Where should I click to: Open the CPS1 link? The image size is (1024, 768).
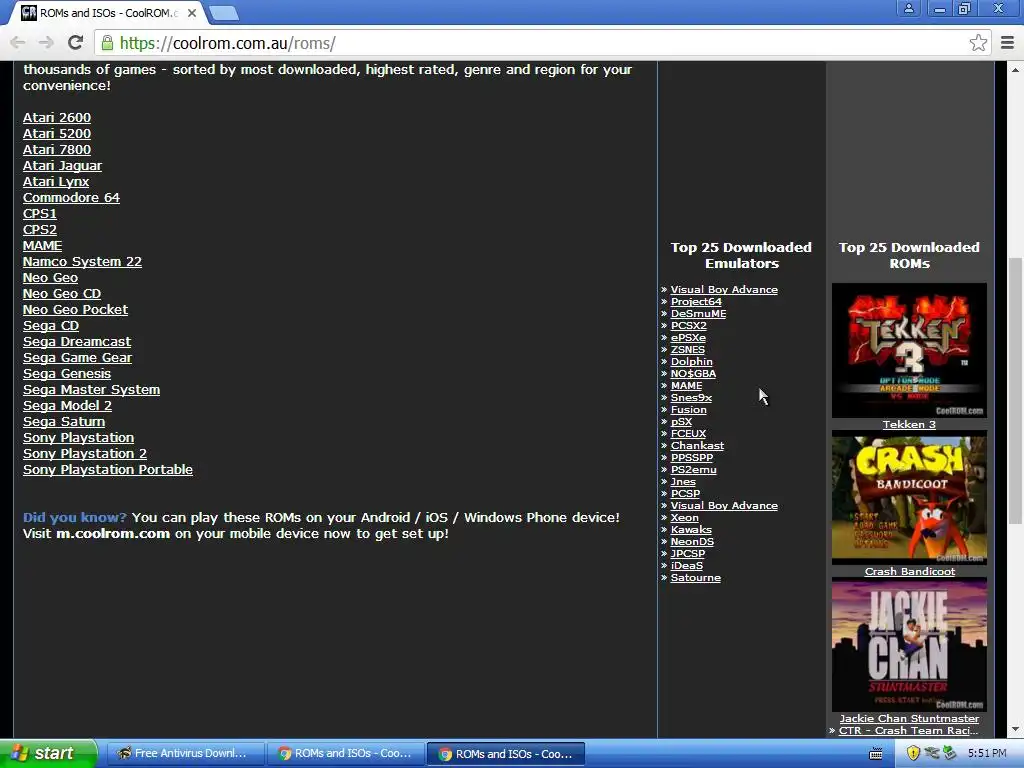click(40, 214)
